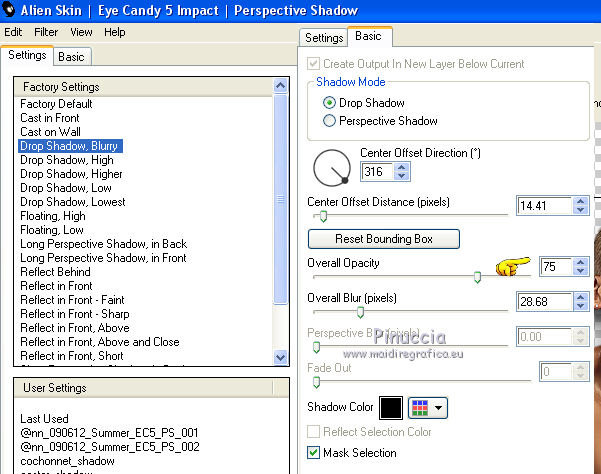Click Center Offset Distance value field
This screenshot has width=601, height=474.
point(545,206)
